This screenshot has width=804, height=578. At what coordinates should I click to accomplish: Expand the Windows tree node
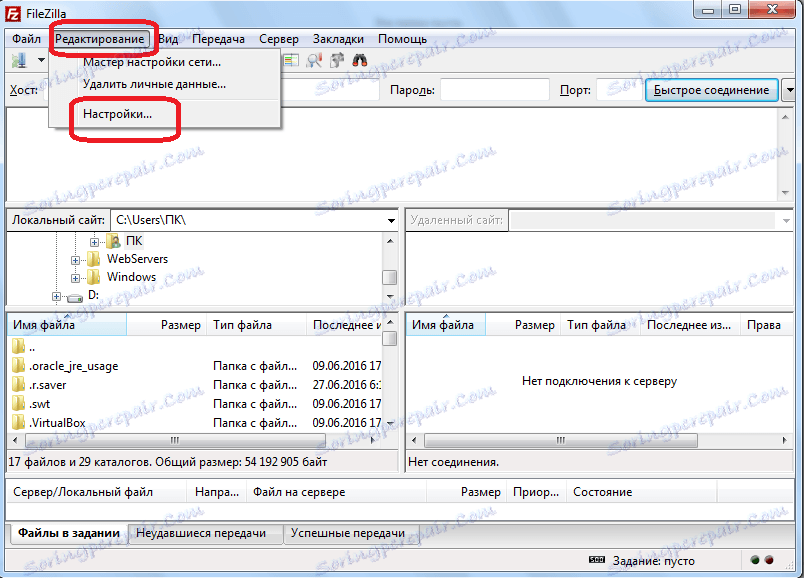pyautogui.click(x=75, y=278)
